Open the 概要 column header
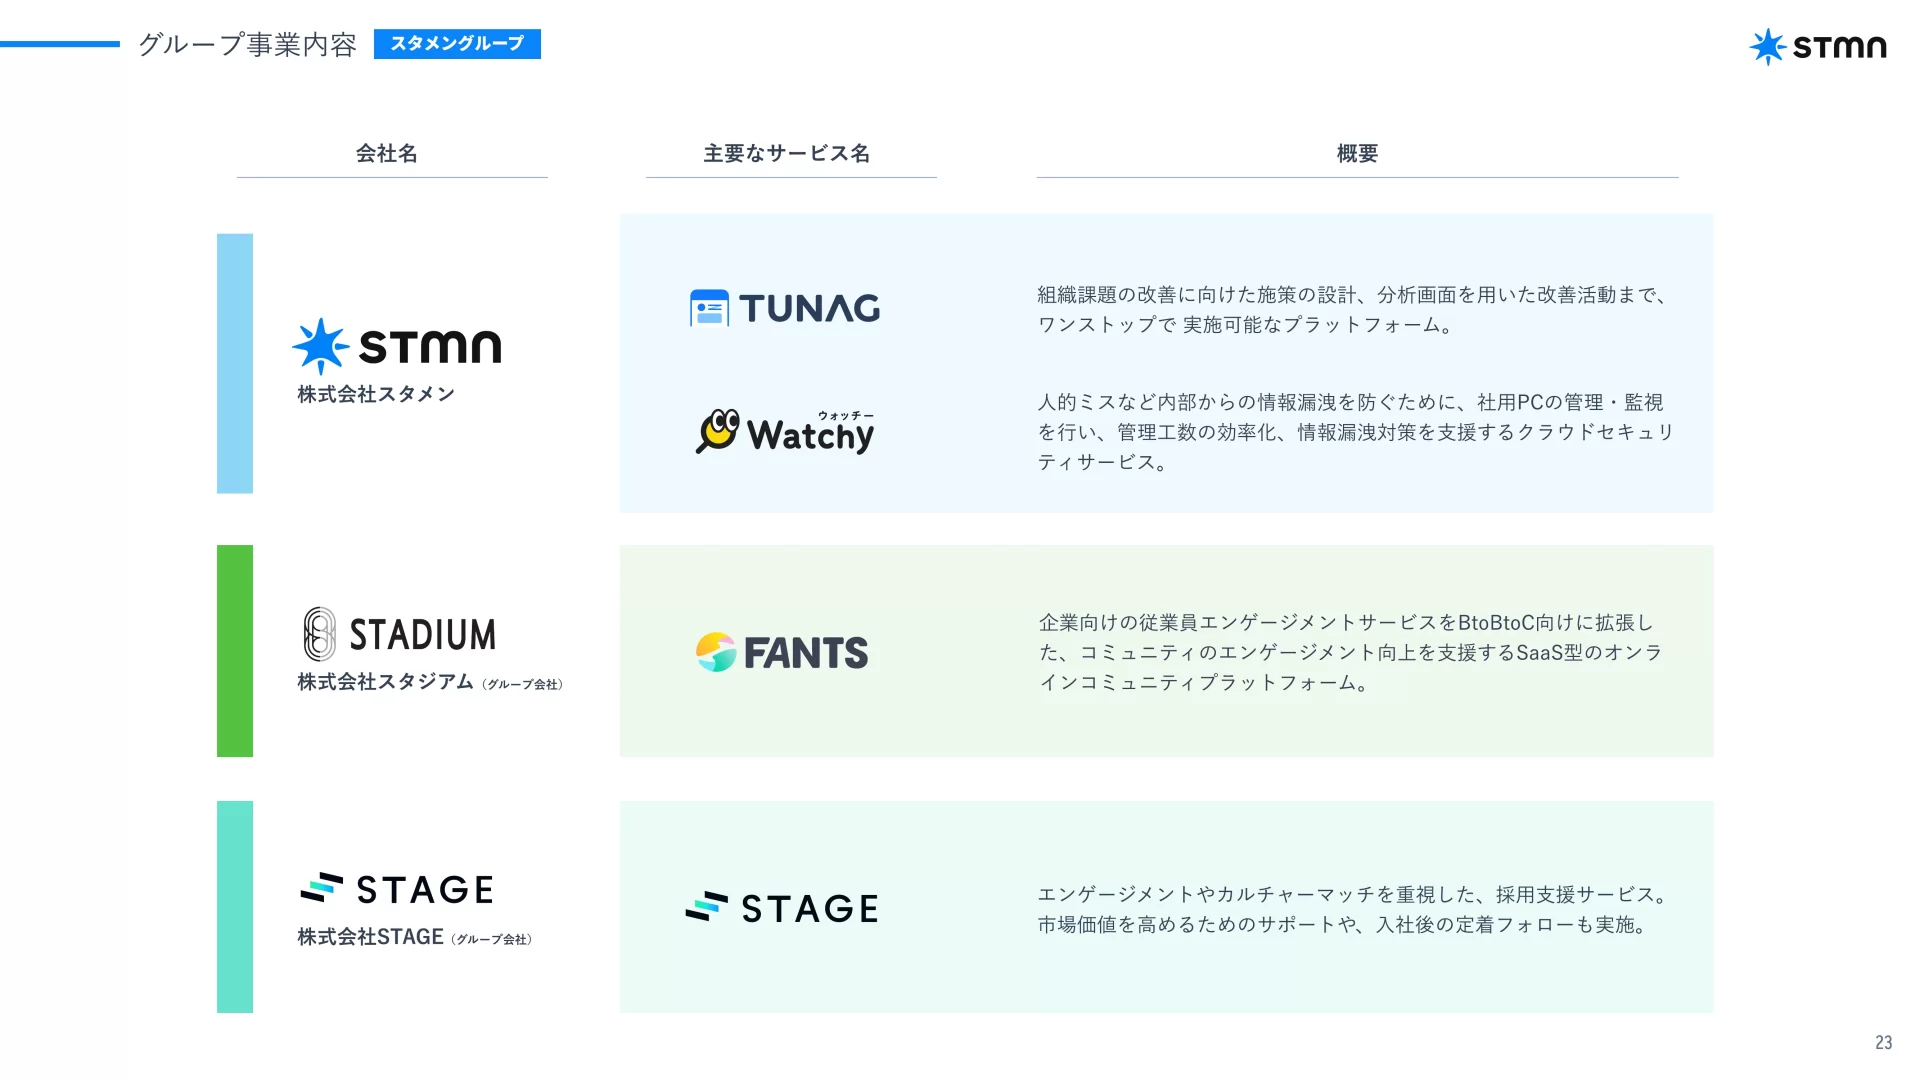Viewport: 1920px width, 1080px height. click(1356, 154)
